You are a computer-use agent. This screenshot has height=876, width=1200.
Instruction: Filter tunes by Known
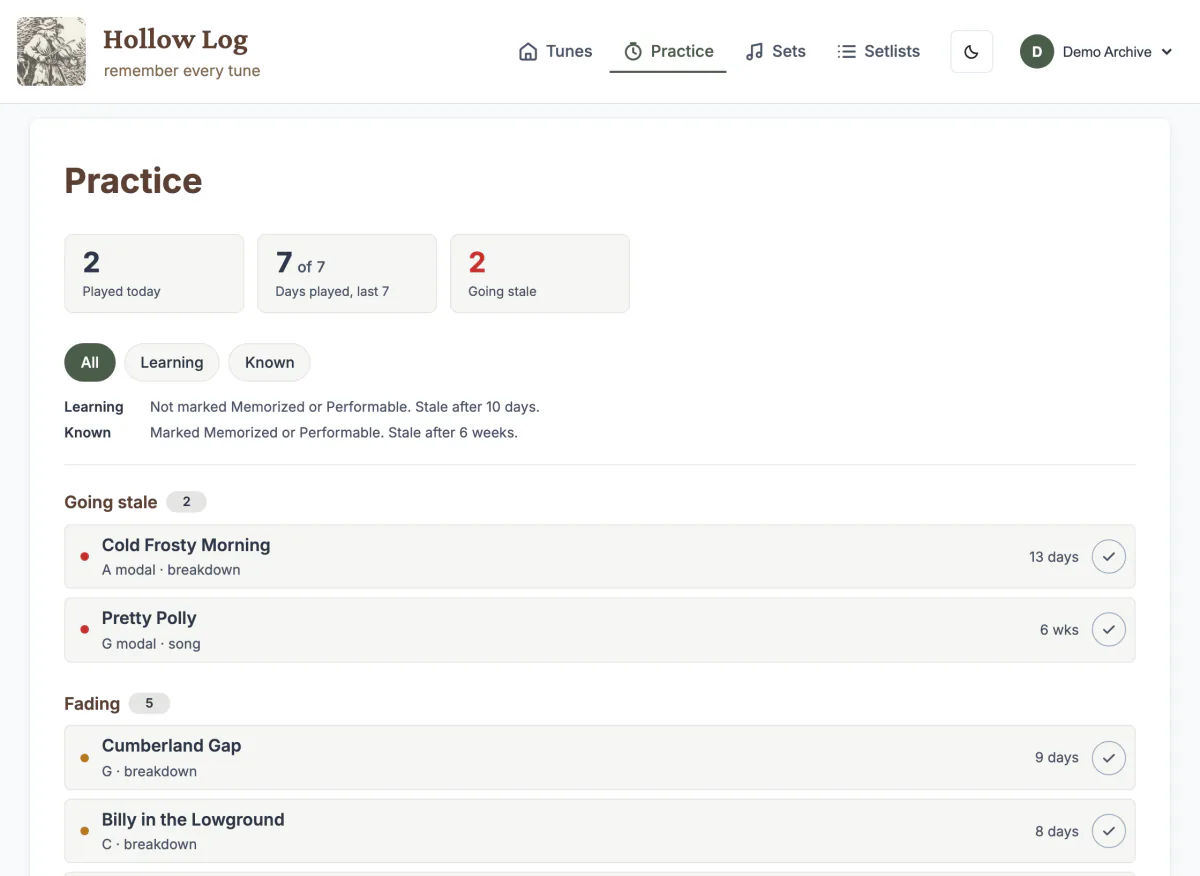[x=270, y=362]
